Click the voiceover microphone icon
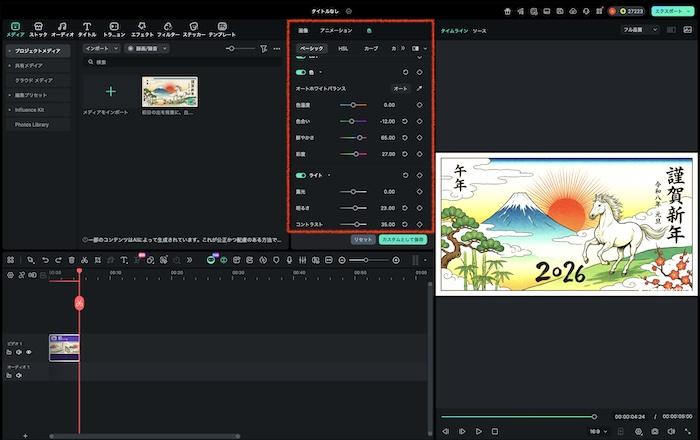 pos(289,260)
